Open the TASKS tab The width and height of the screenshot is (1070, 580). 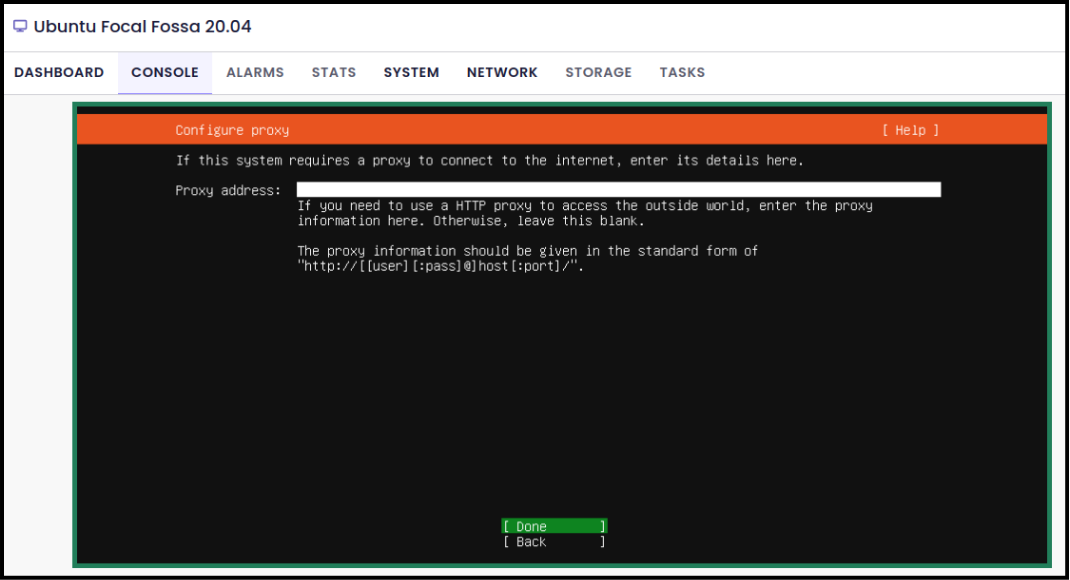pos(682,72)
